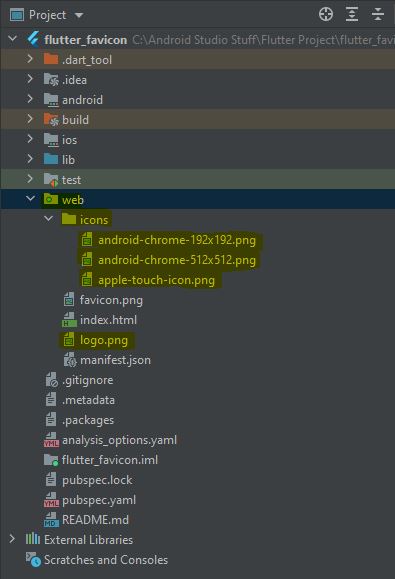Select the build folder name
This screenshot has height=579, width=395.
pyautogui.click(x=75, y=120)
